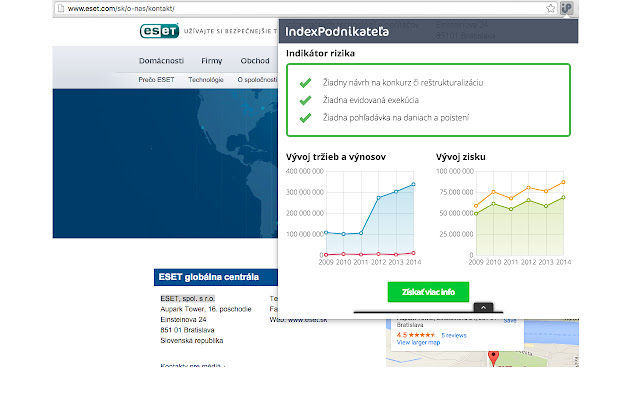Click the 4.5 star rating on map
640x400 pixels.
click(x=416, y=335)
